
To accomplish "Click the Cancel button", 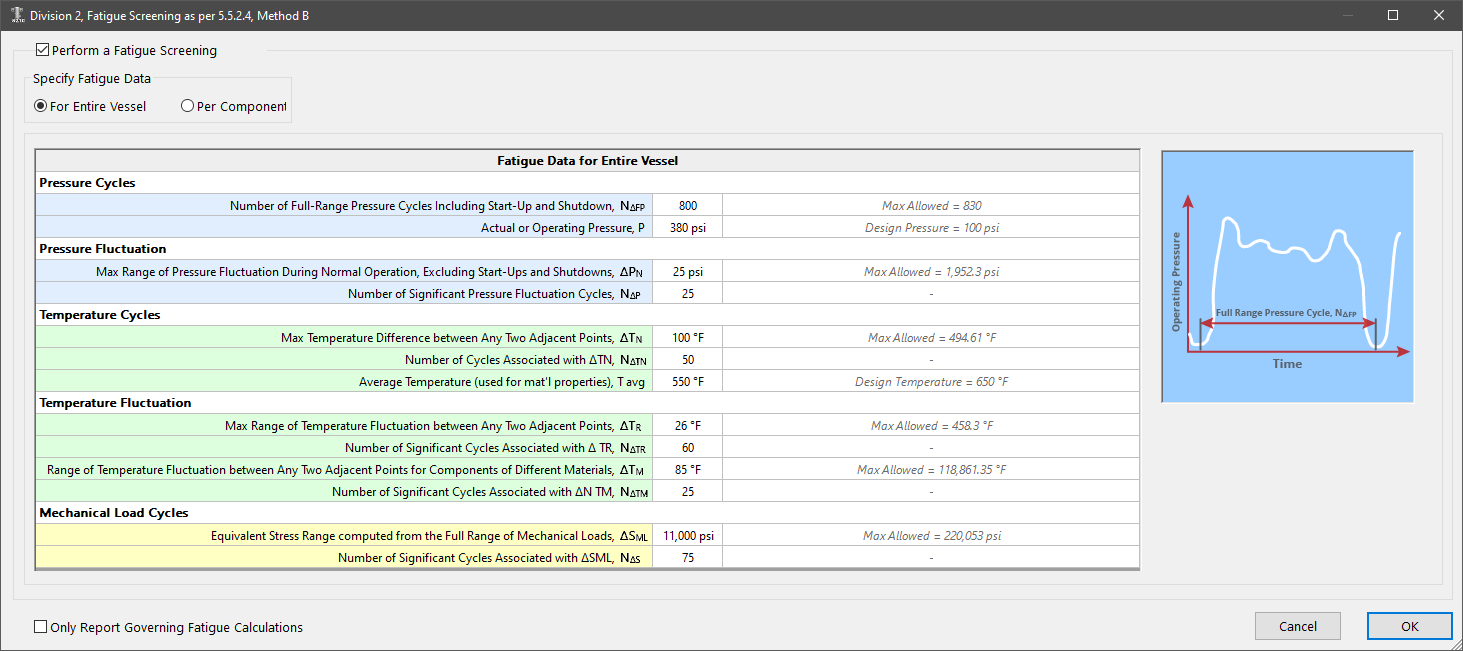I will coord(1297,626).
